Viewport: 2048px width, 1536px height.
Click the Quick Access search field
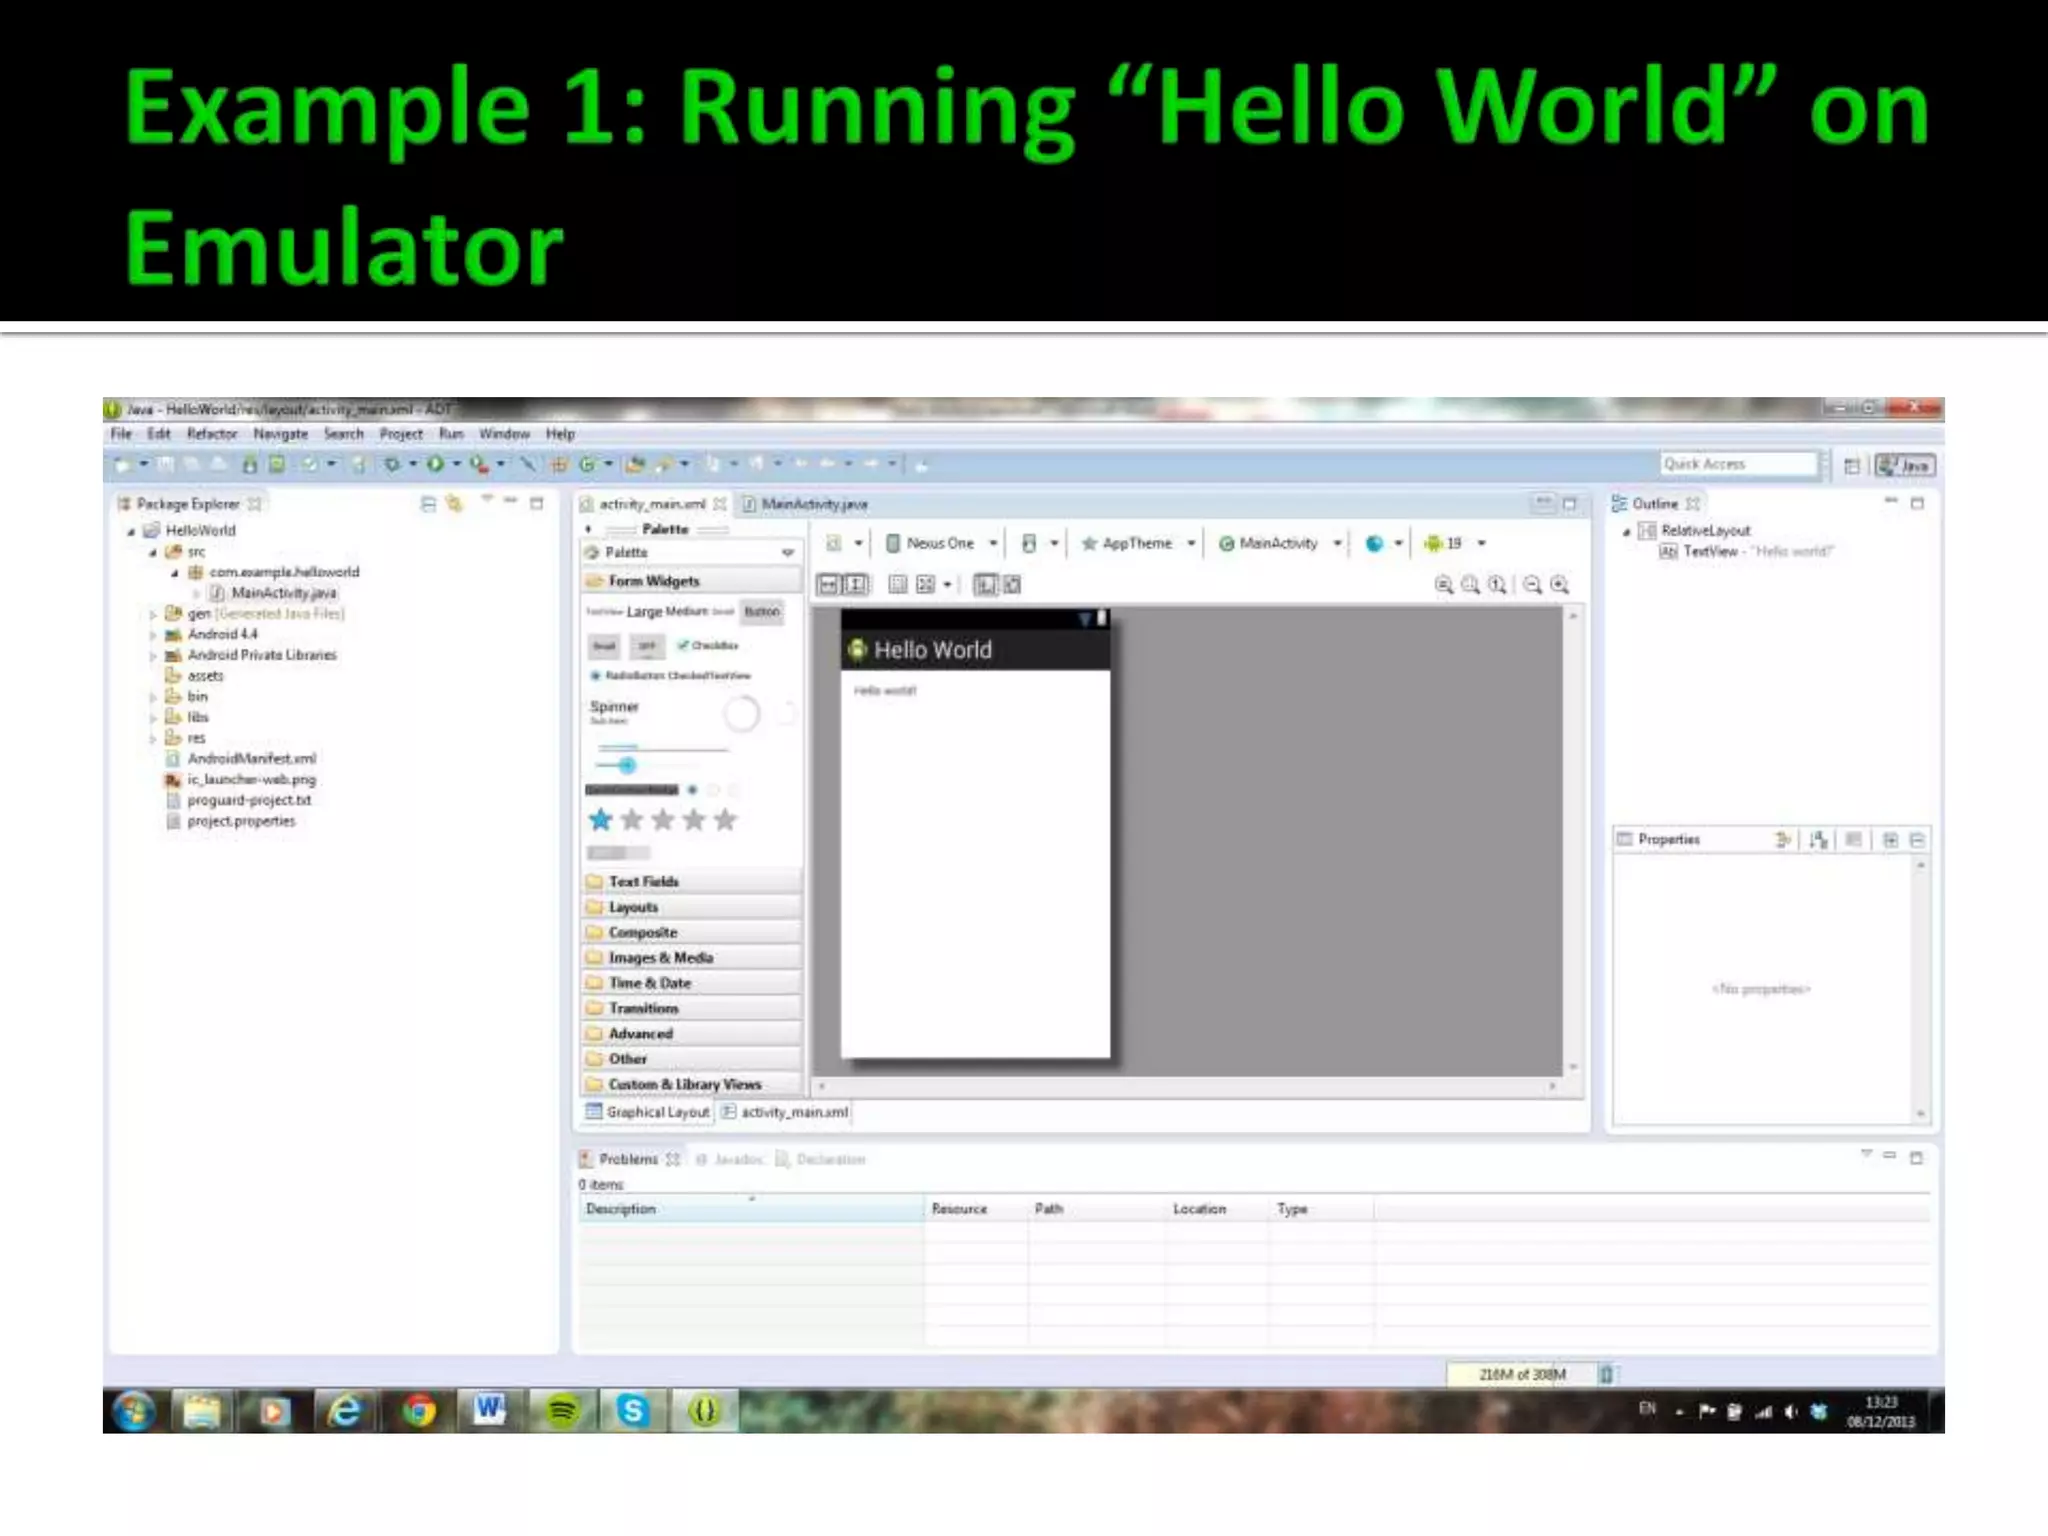1737,464
